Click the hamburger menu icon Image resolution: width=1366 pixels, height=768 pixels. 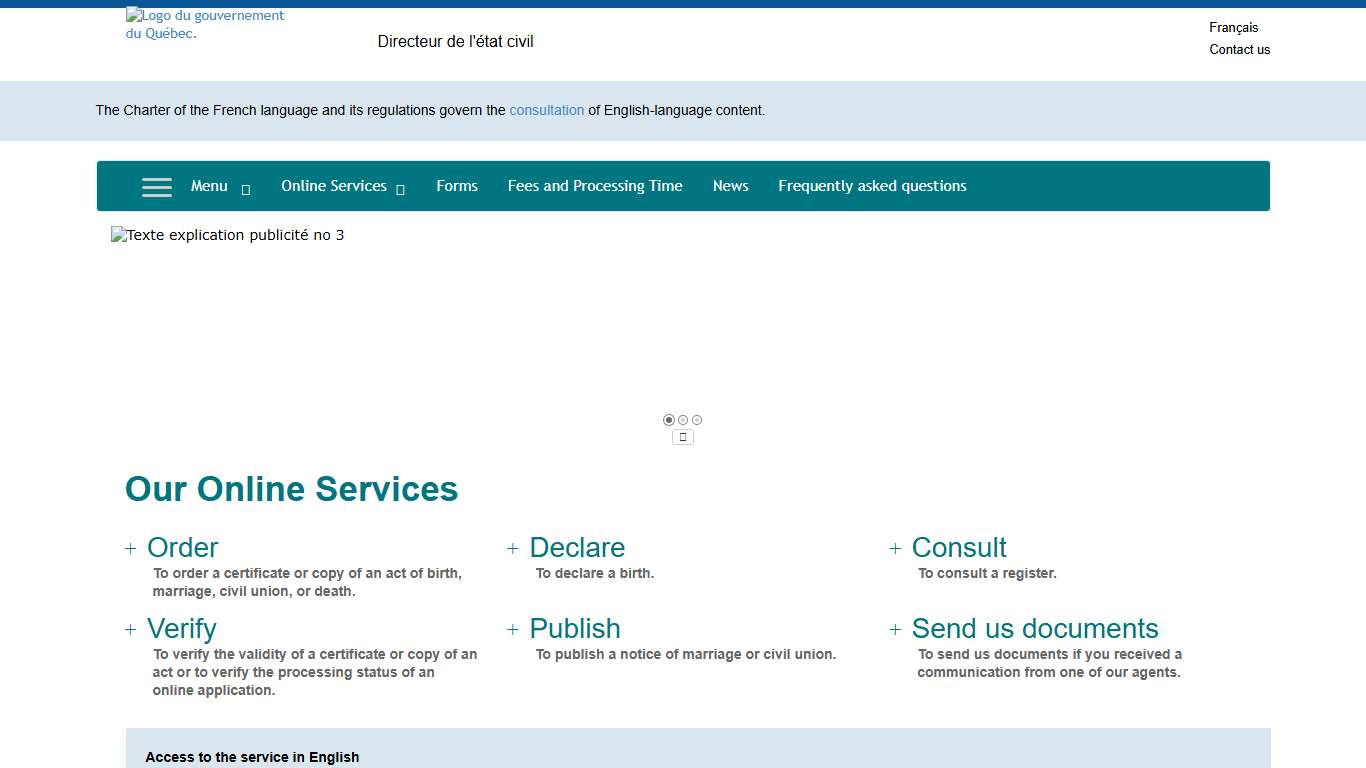click(156, 187)
